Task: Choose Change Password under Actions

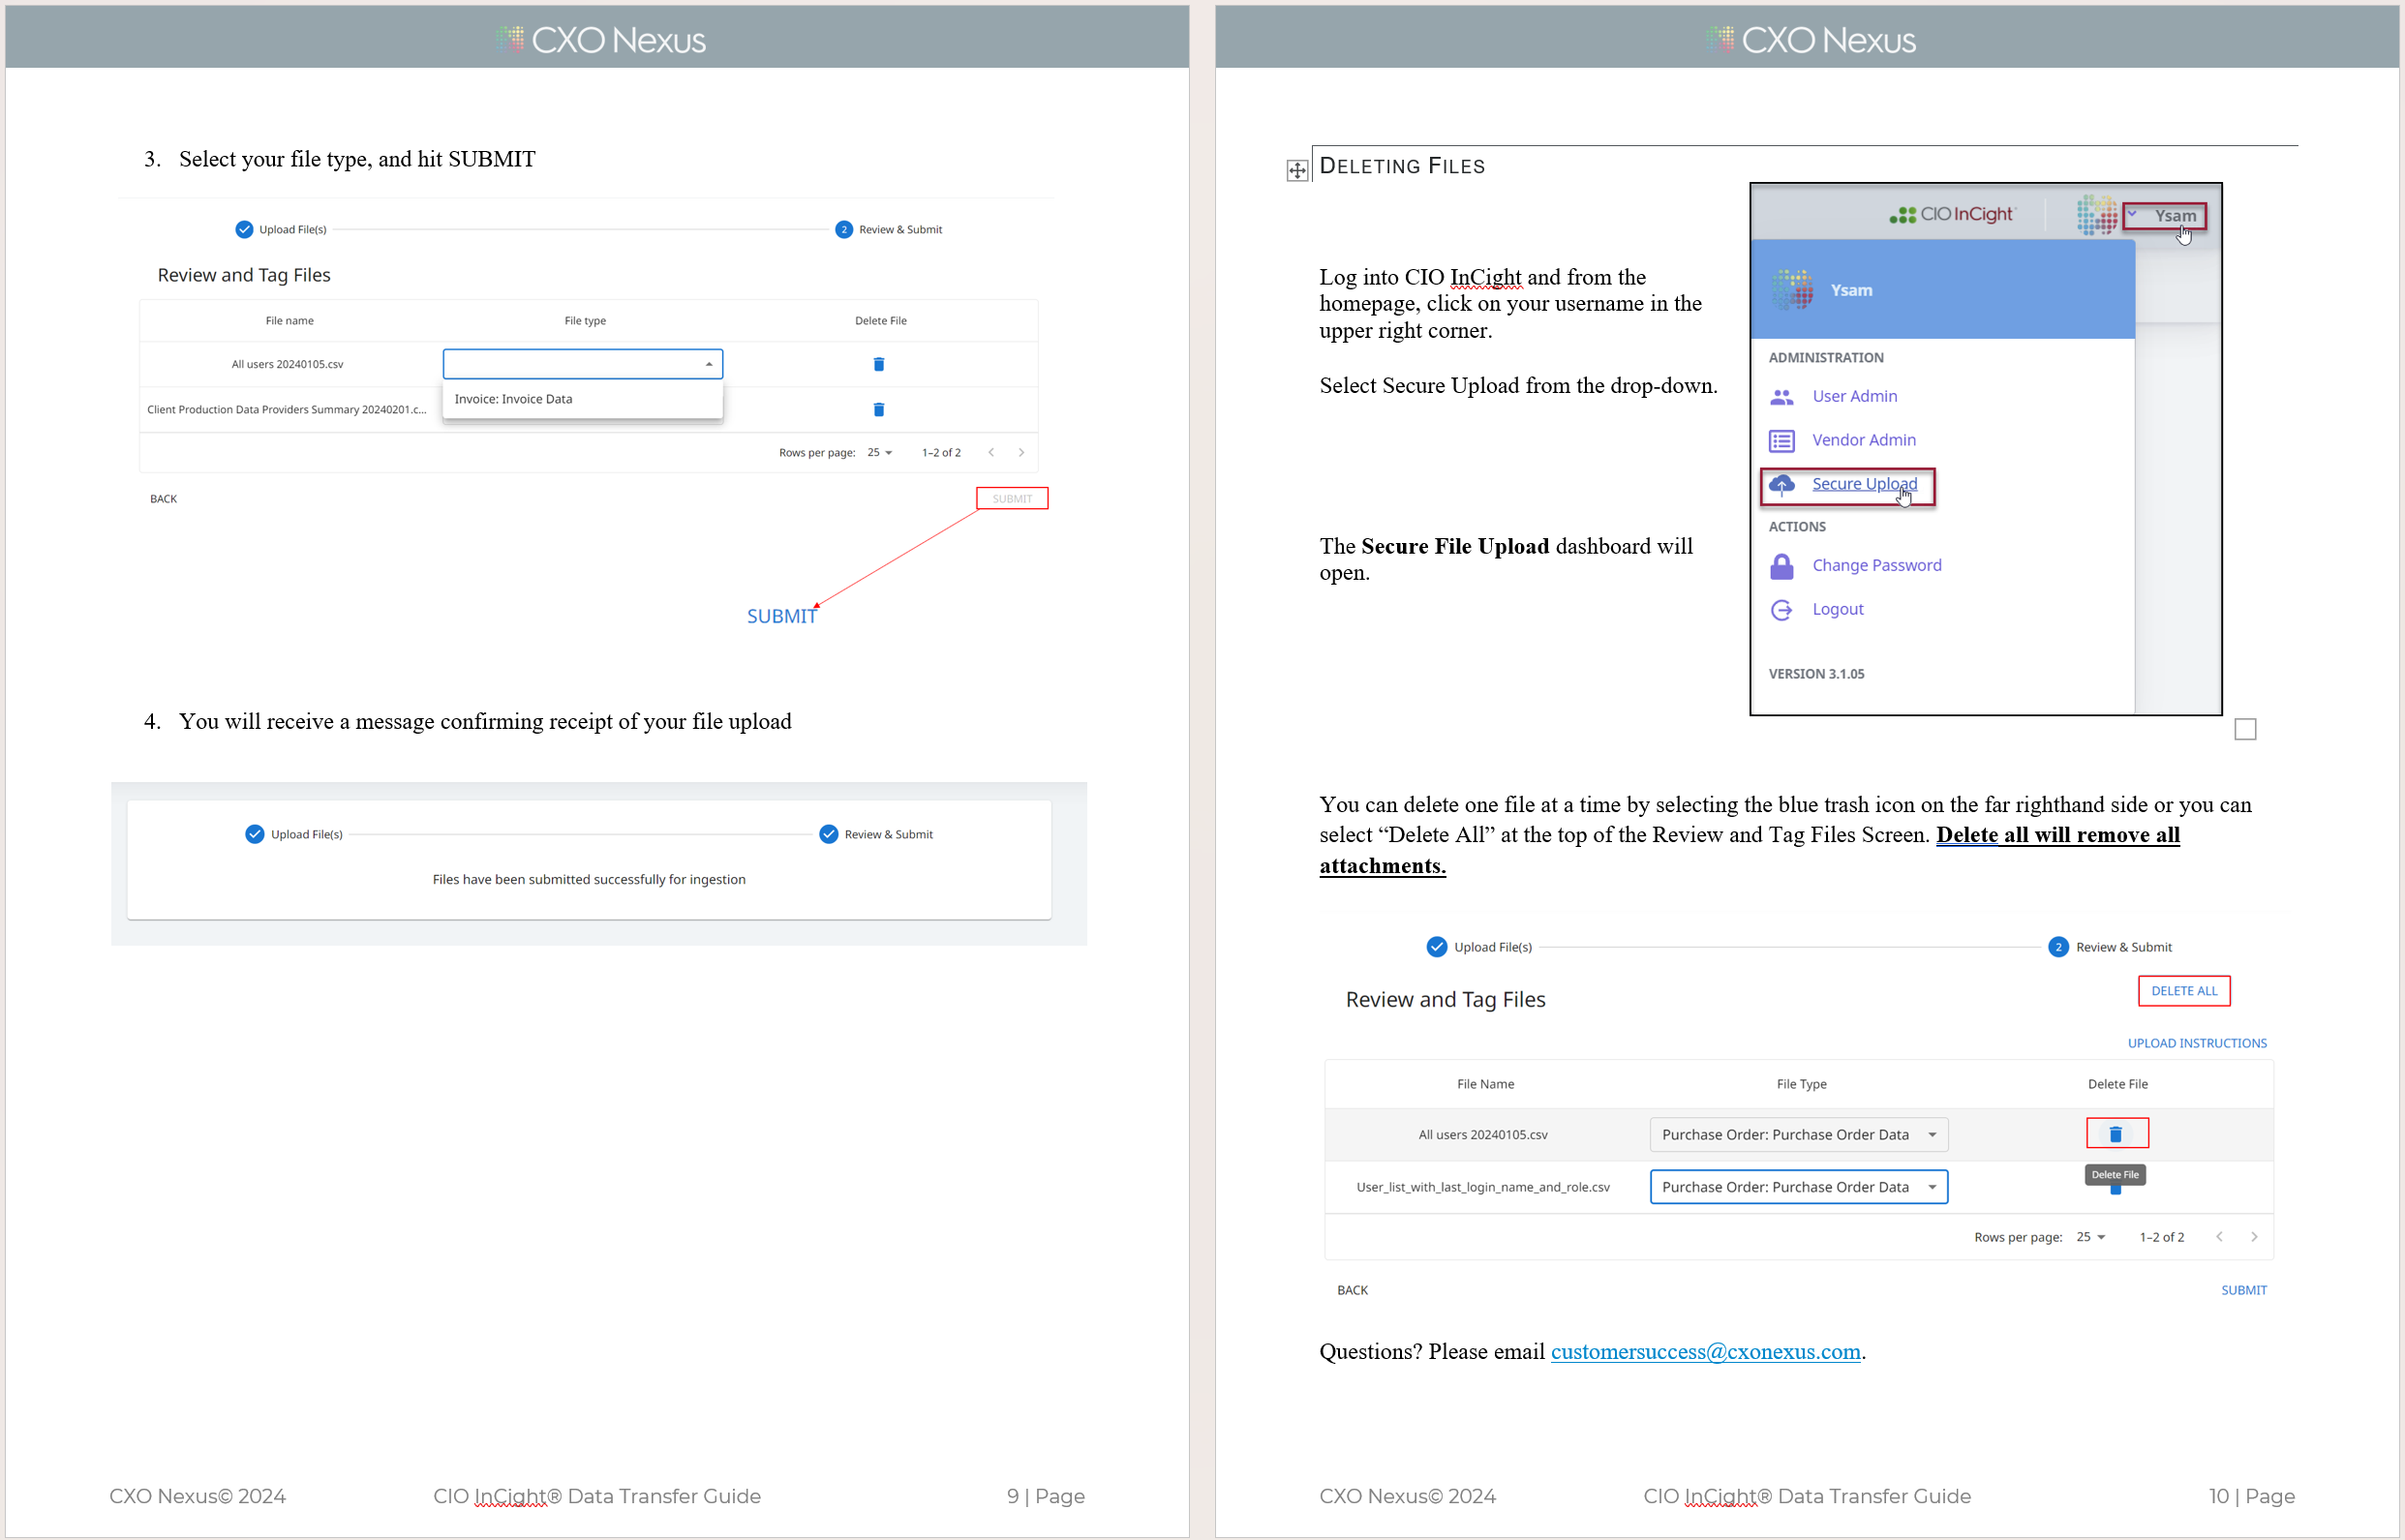Action: click(1877, 565)
